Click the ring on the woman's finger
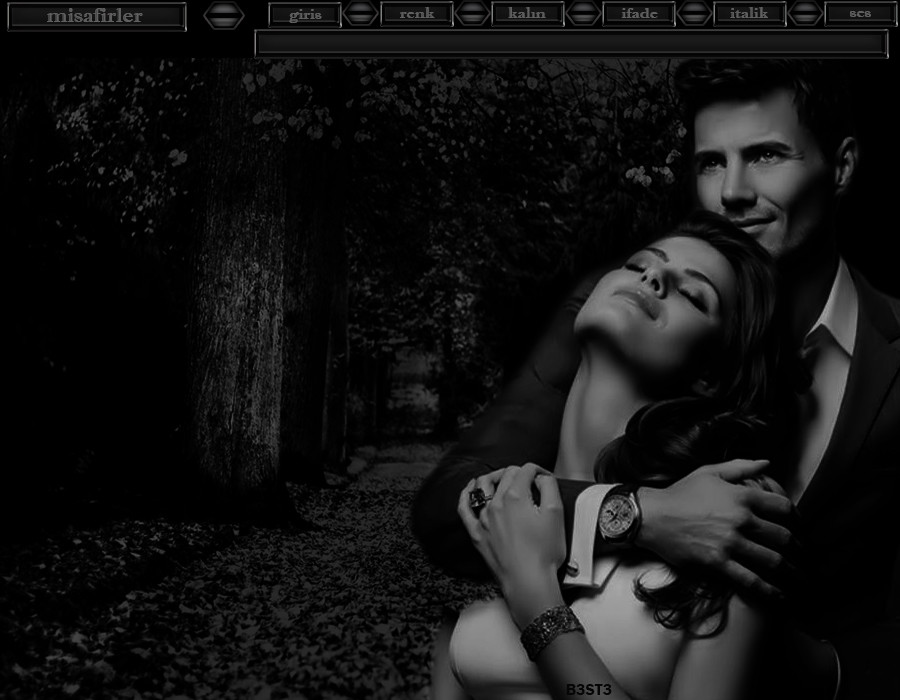This screenshot has width=900, height=700. tap(482, 497)
